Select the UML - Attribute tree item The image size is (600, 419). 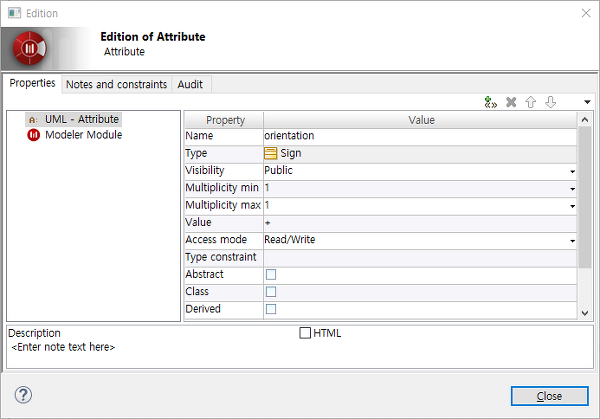click(73, 119)
